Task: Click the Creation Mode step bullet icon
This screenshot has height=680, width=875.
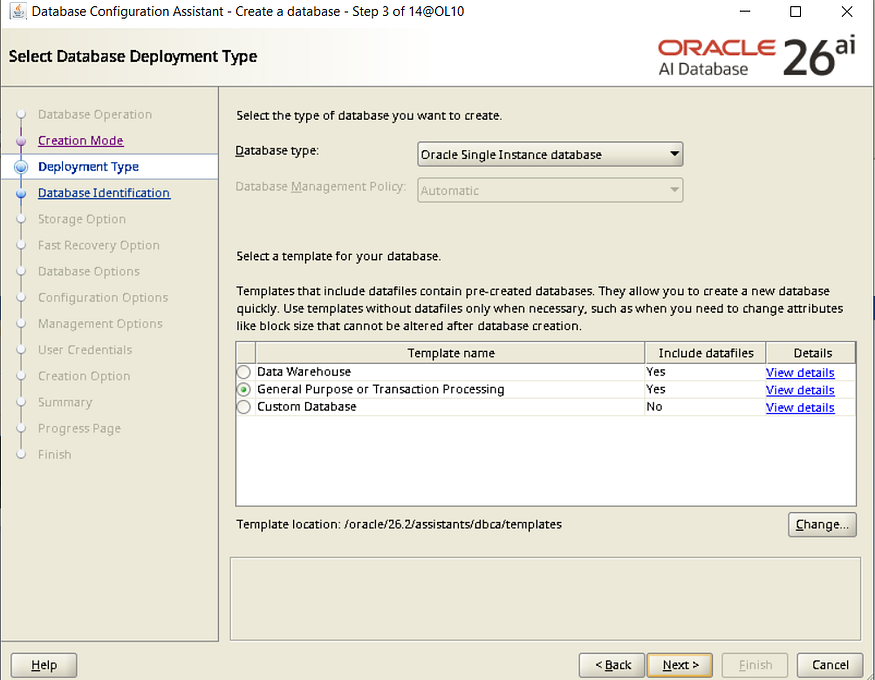Action: coord(21,141)
